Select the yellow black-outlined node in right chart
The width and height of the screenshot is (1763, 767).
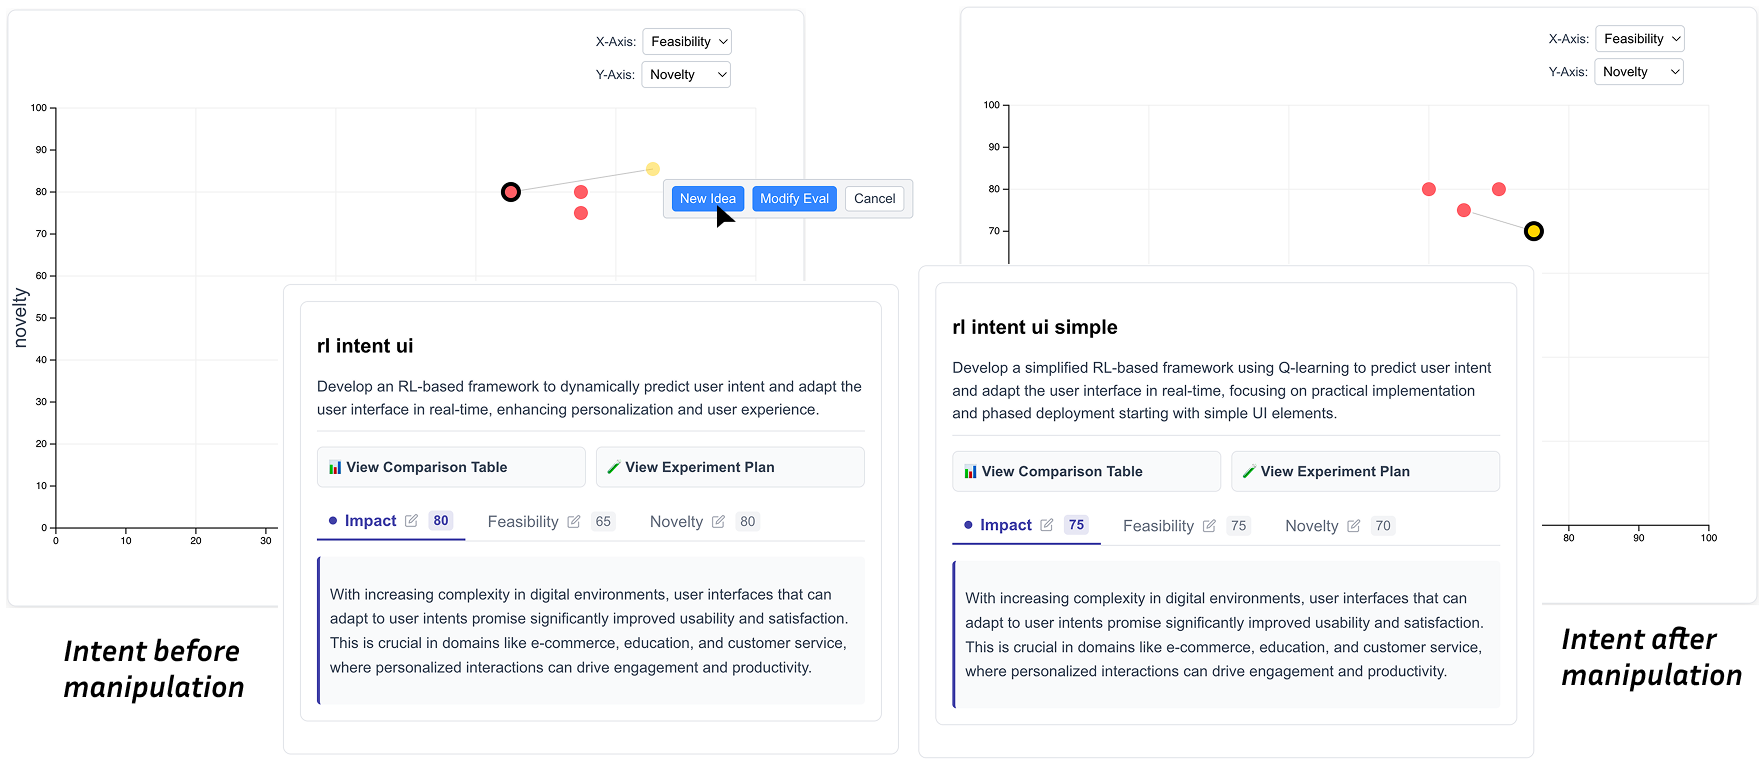point(1533,232)
